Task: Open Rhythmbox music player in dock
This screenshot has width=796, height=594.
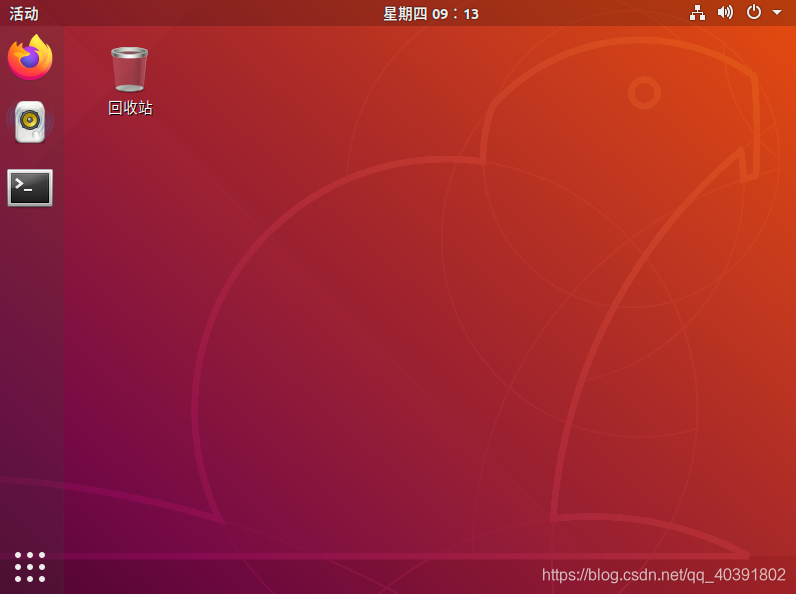Action: pos(30,122)
